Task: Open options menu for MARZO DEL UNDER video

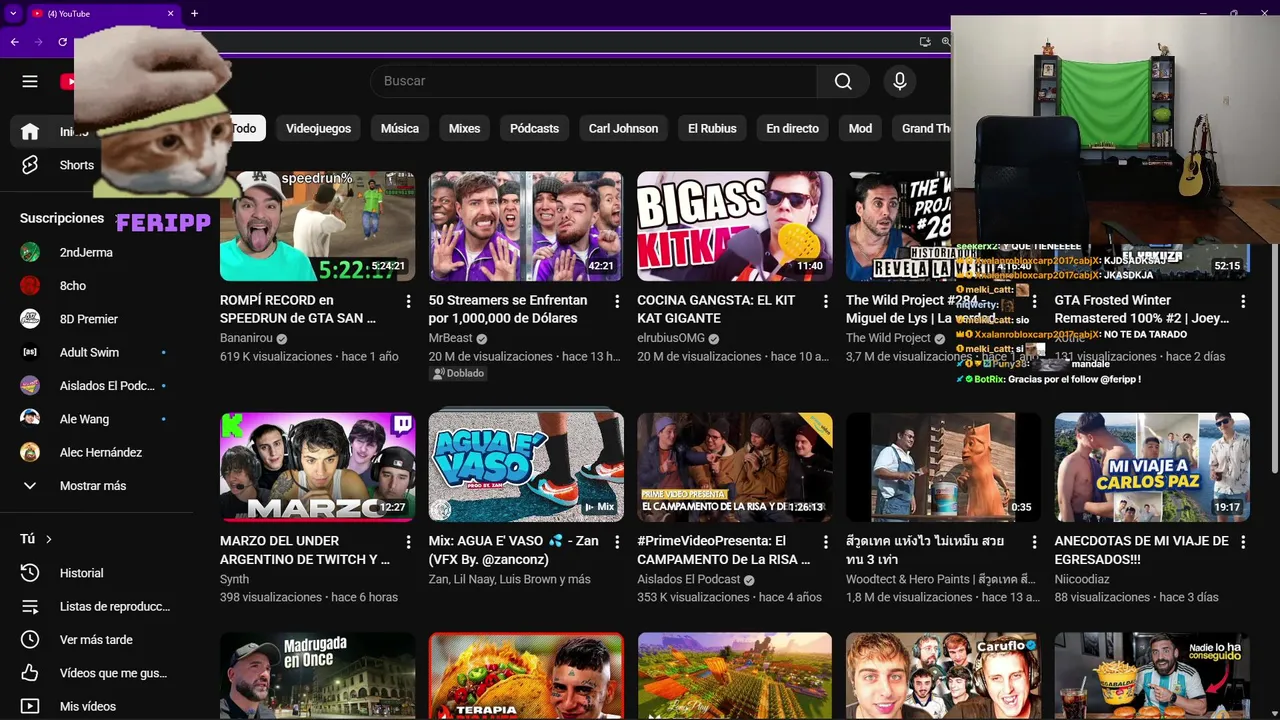Action: 408,542
